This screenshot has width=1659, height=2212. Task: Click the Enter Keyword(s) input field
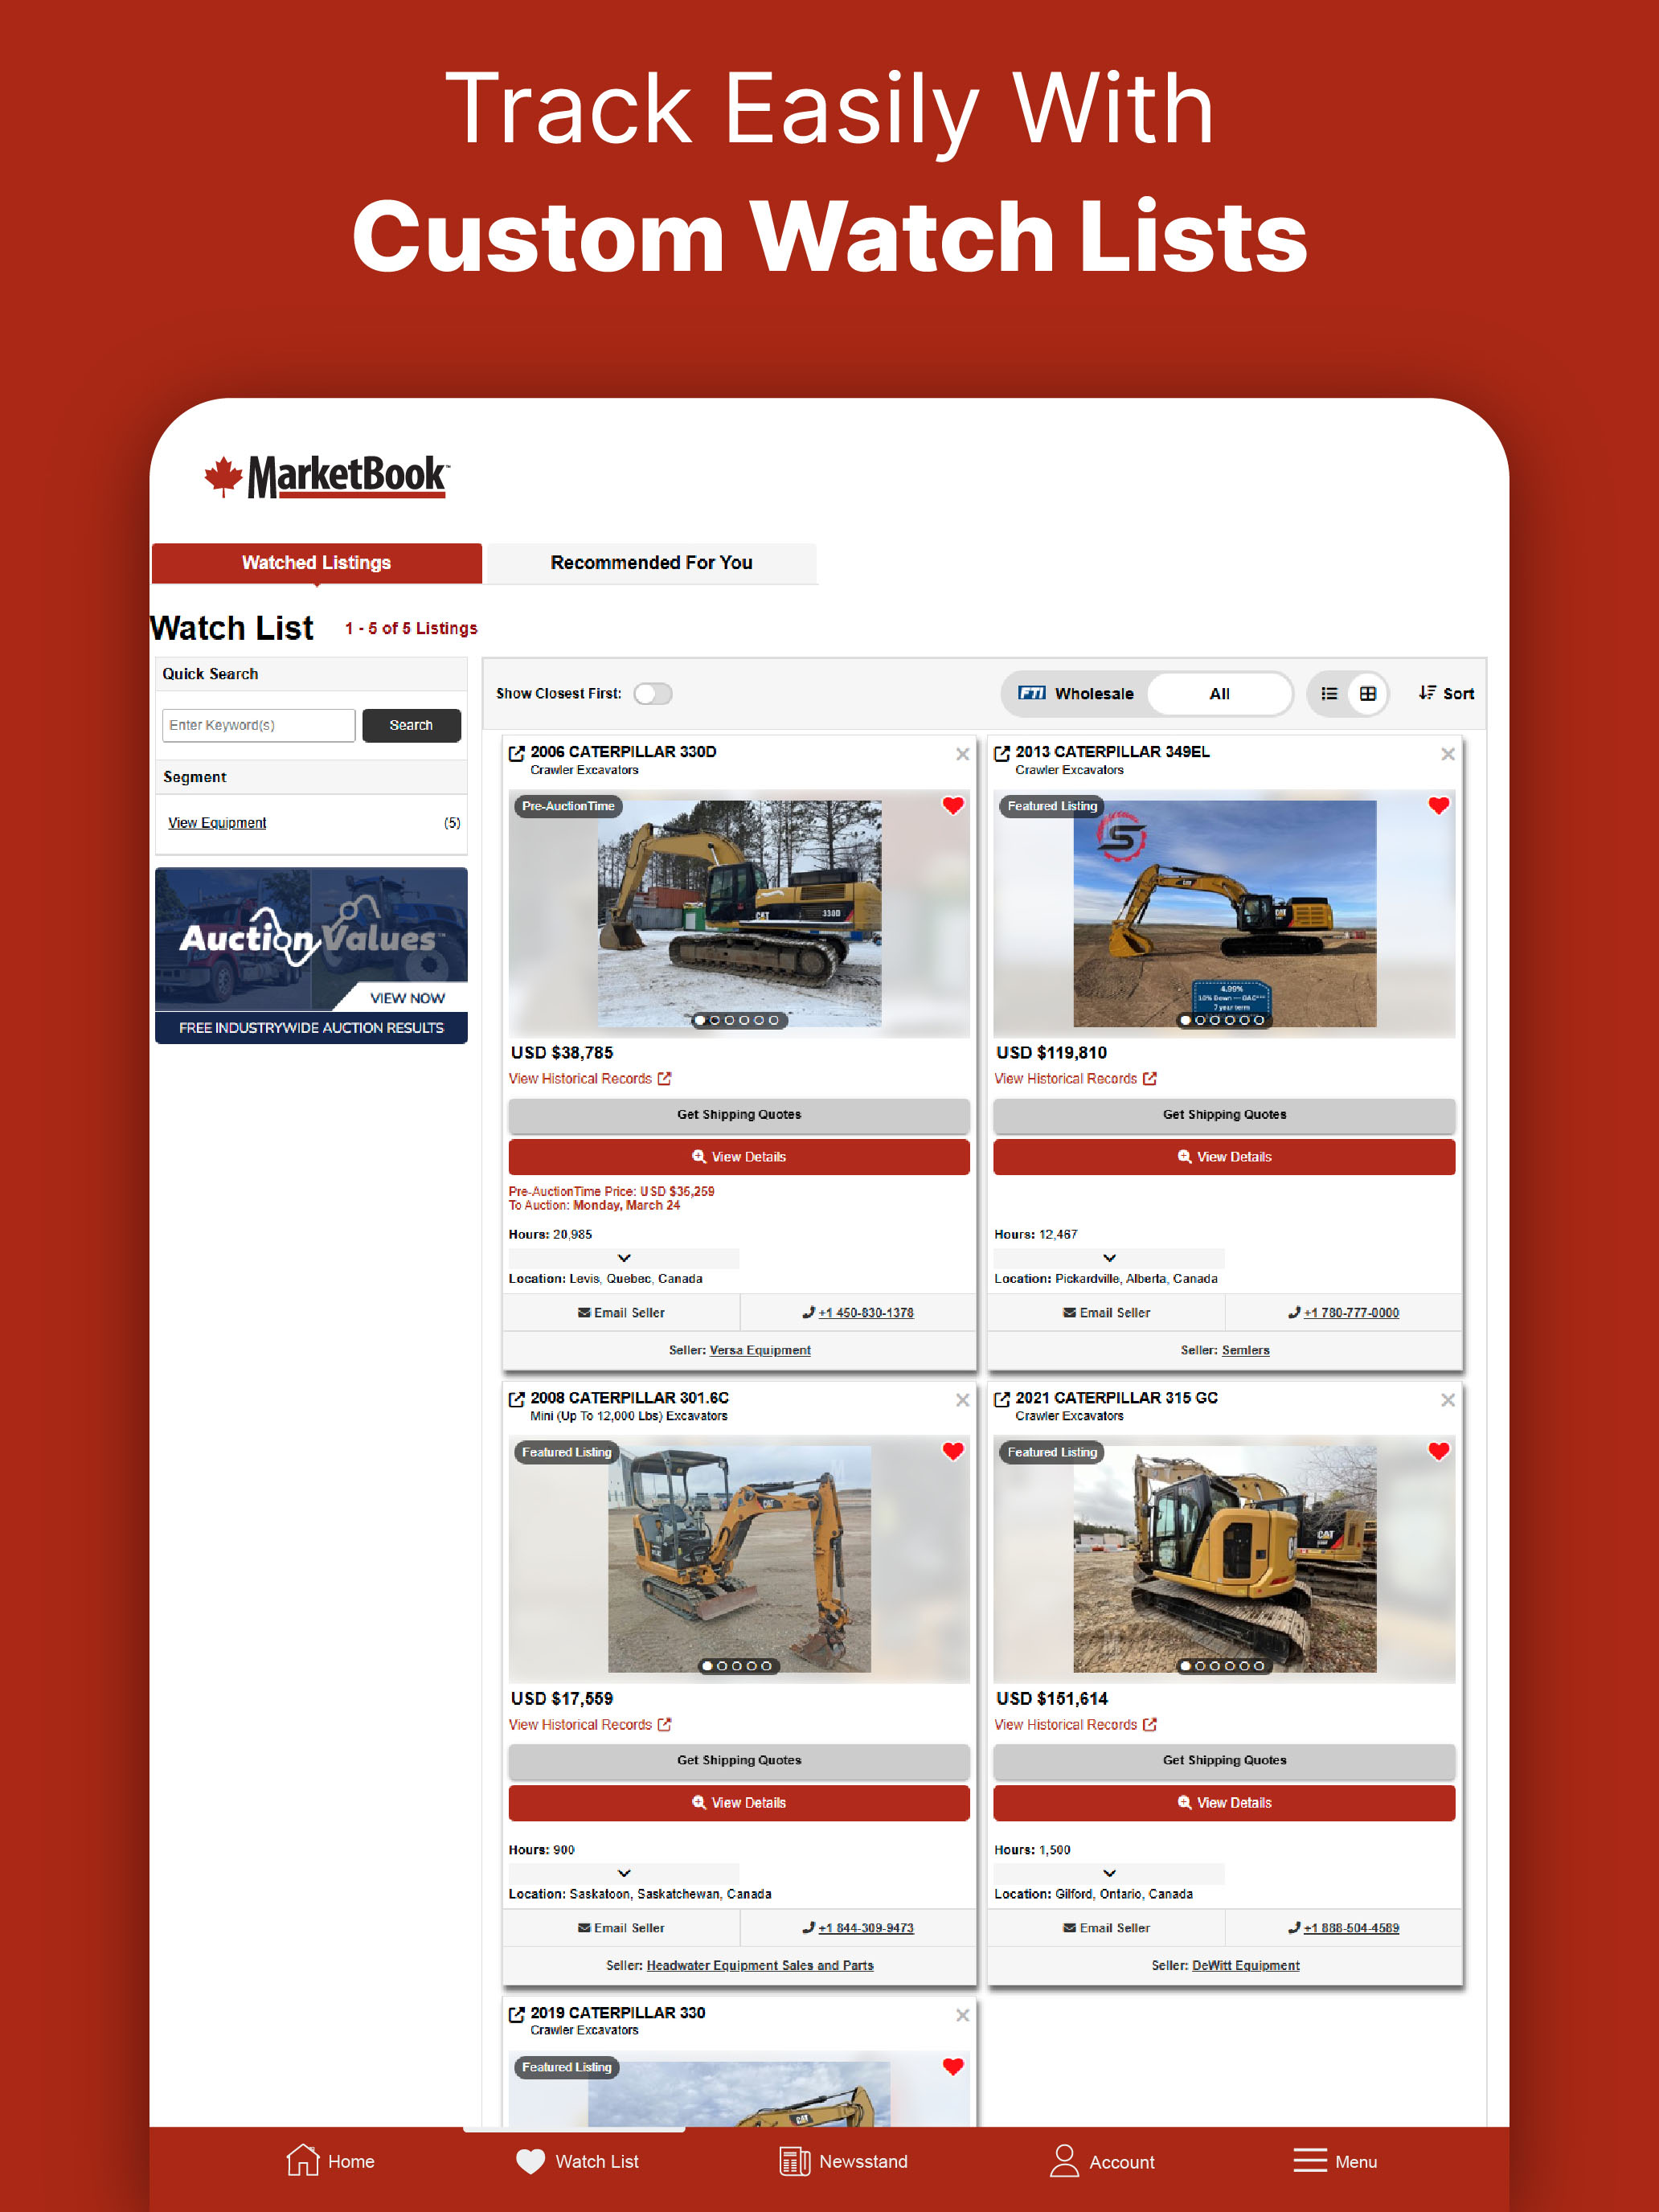click(258, 725)
